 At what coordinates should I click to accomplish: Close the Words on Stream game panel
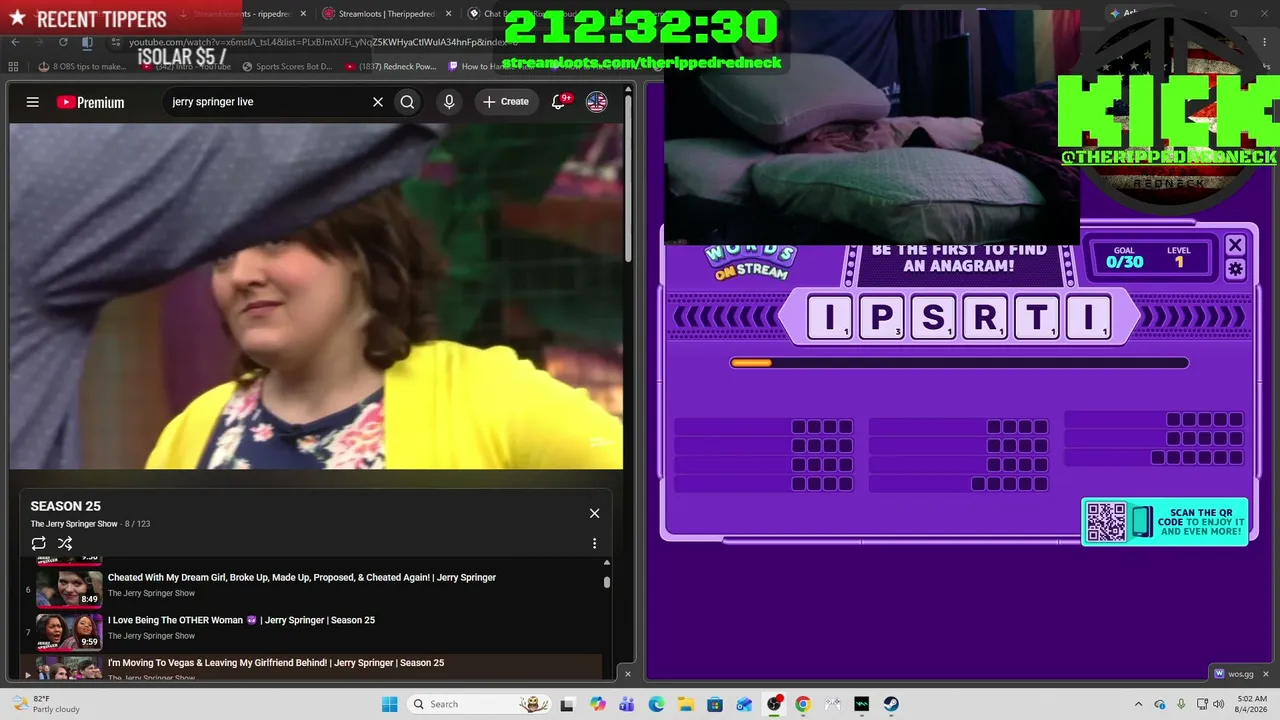[1235, 245]
